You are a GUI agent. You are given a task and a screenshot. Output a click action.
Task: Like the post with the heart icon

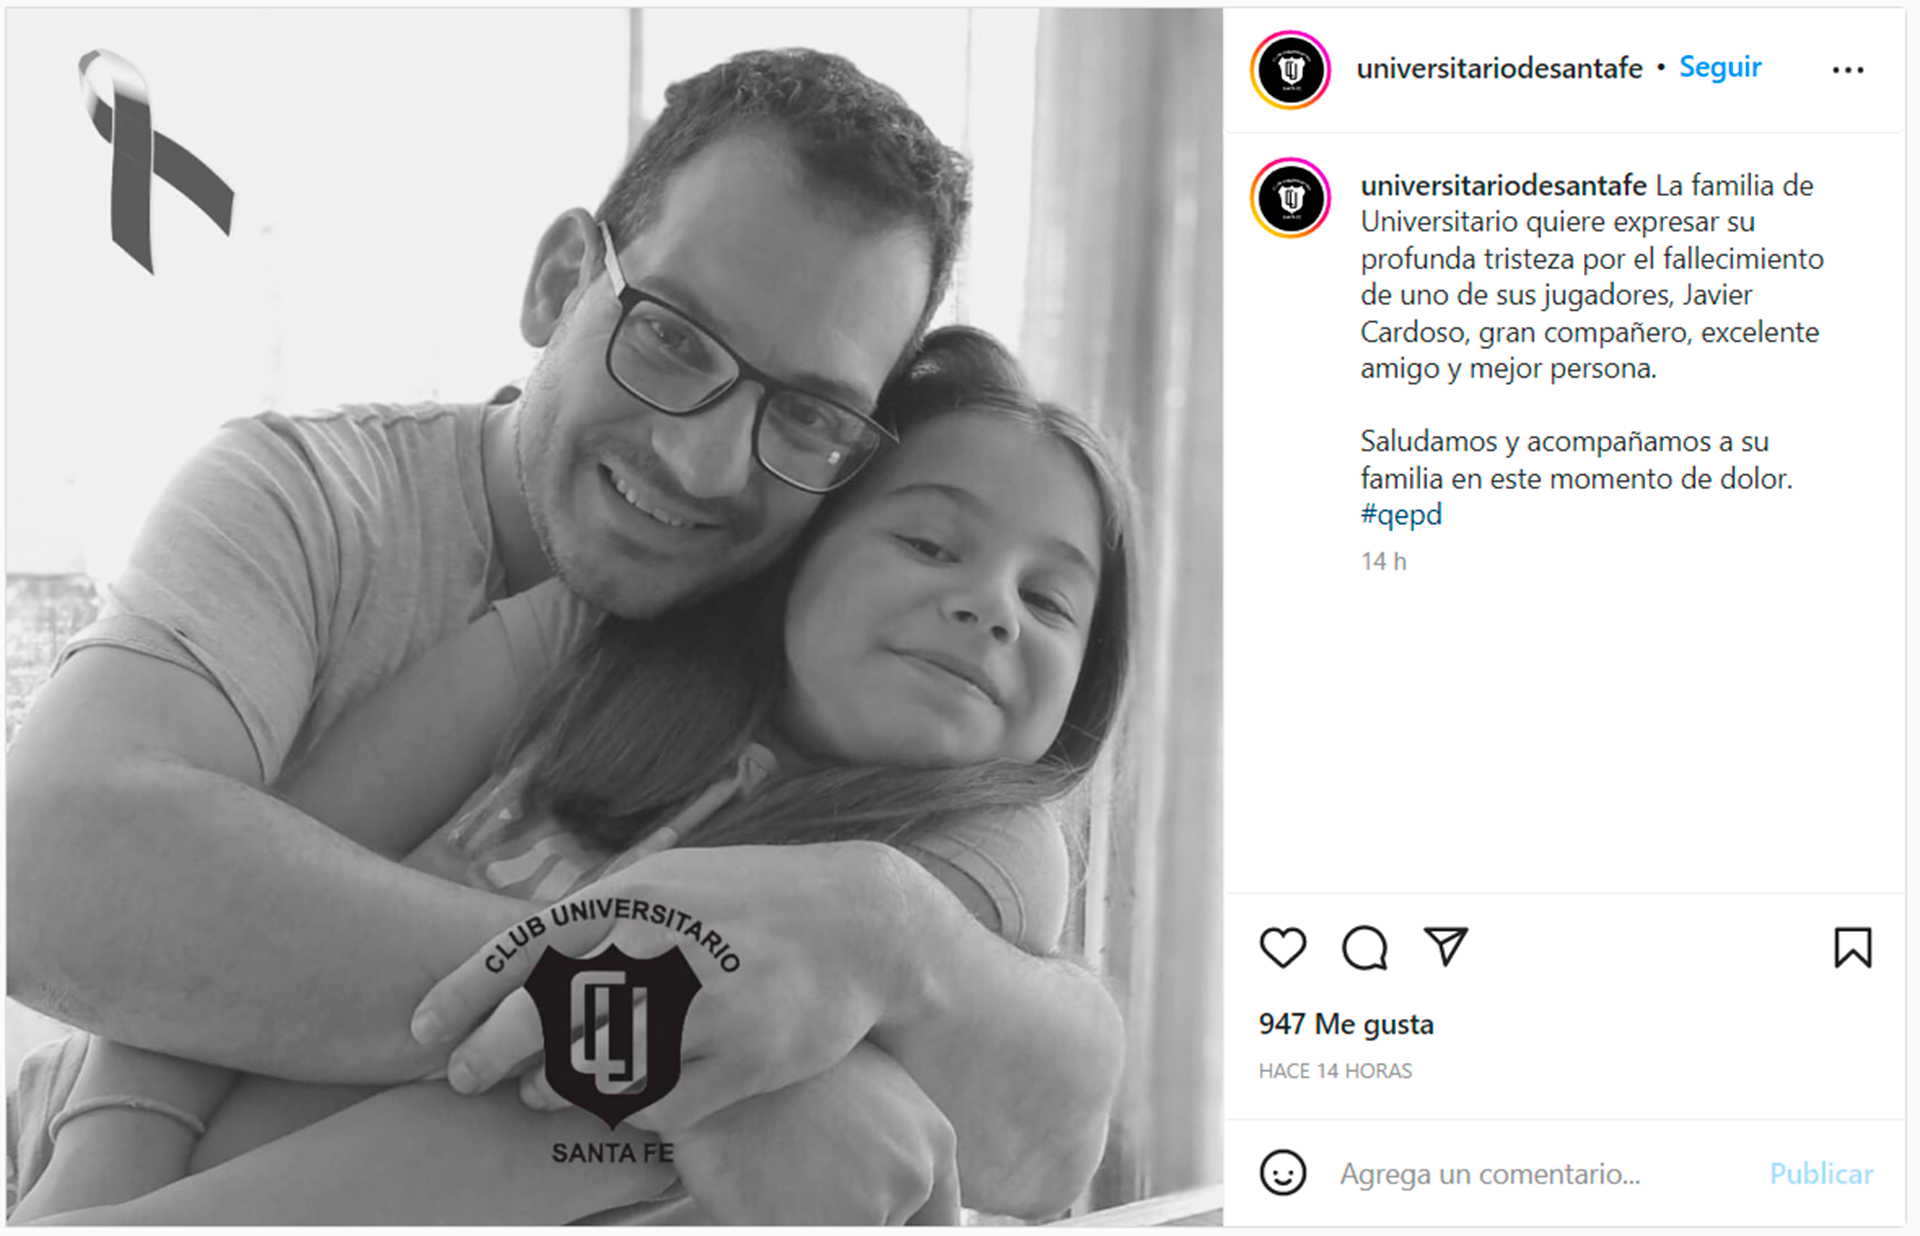(1282, 947)
